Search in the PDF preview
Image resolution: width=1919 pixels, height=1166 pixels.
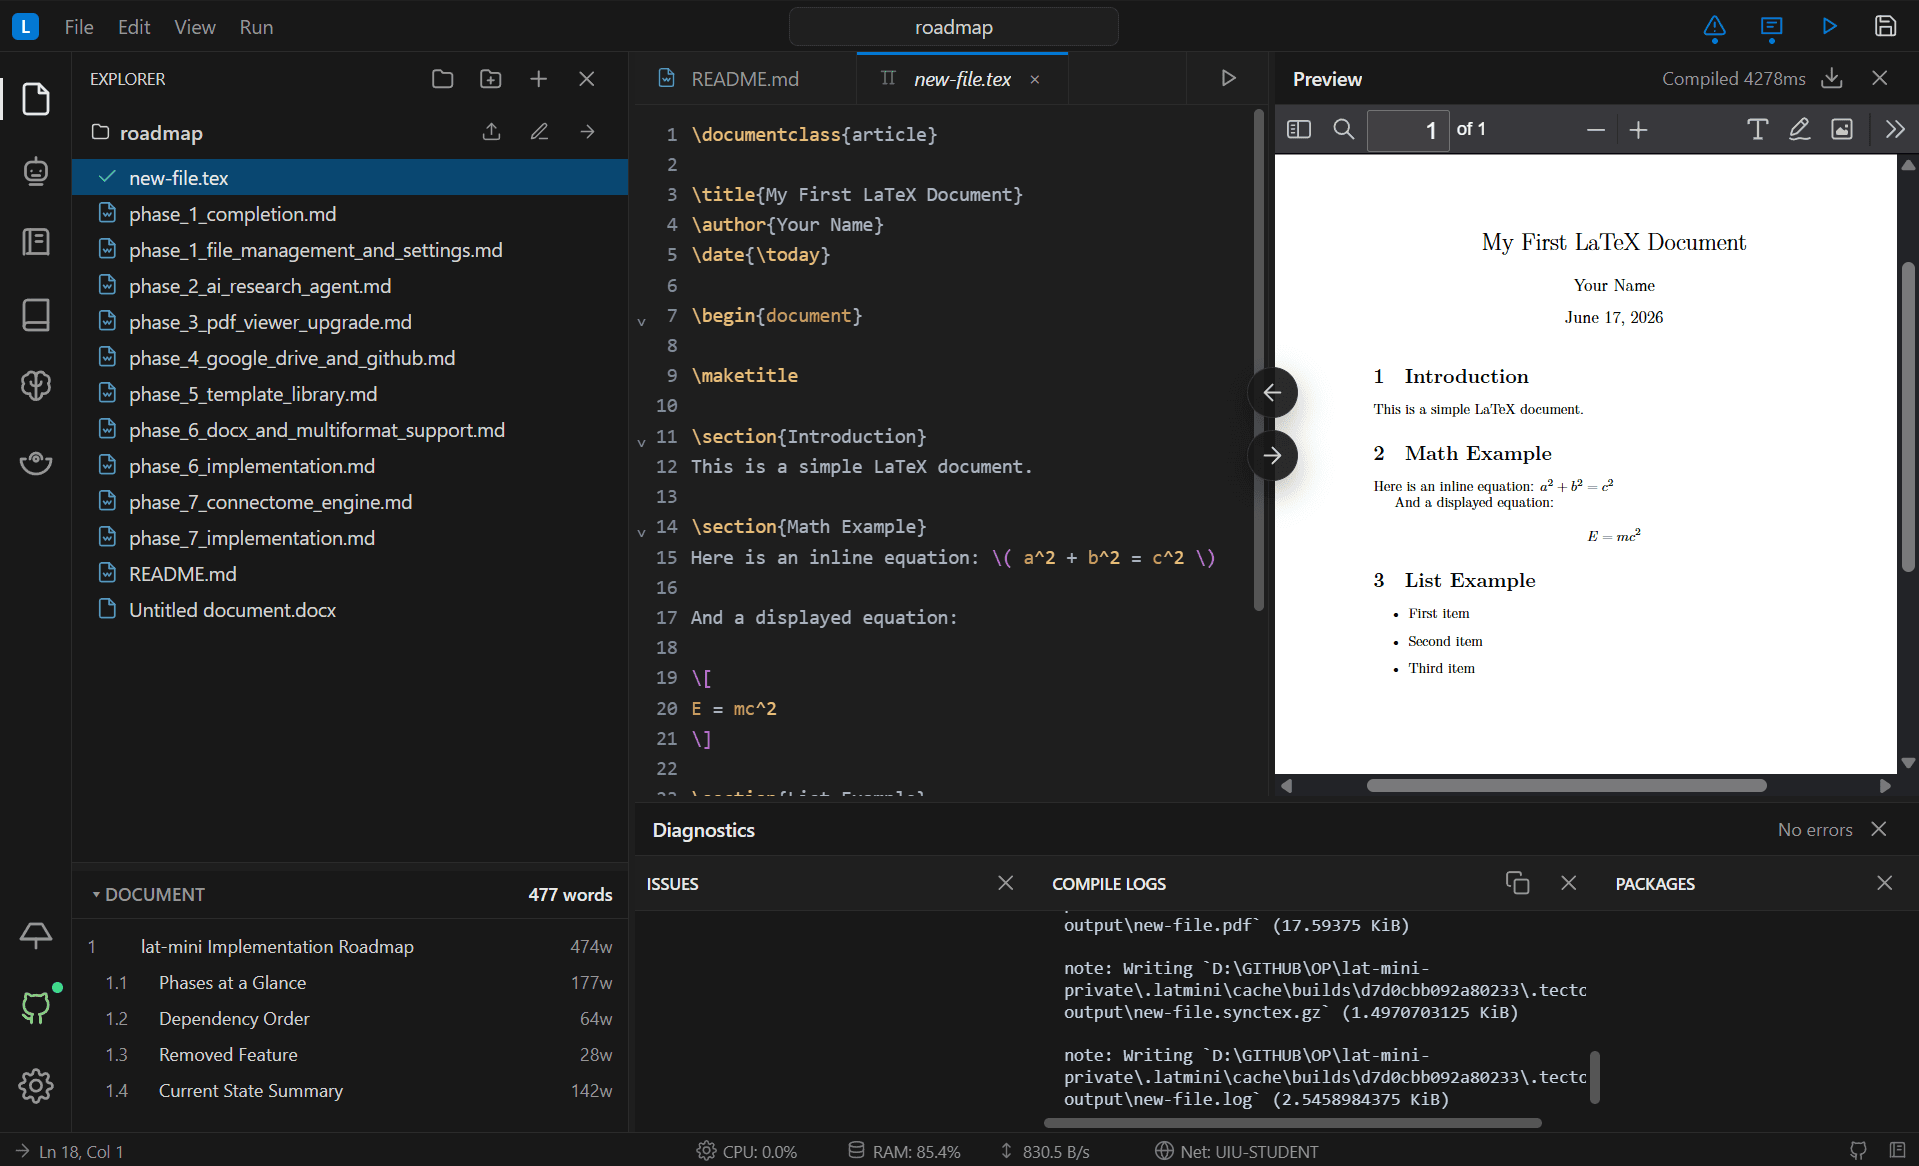(x=1343, y=129)
